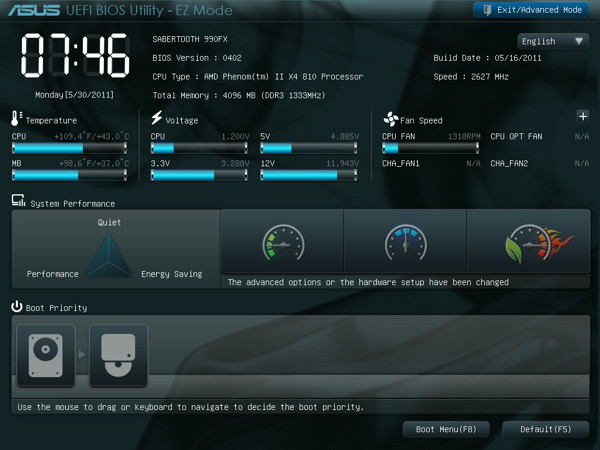This screenshot has width=600, height=450.
Task: Click the 07:46 clock display
Action: click(x=75, y=55)
